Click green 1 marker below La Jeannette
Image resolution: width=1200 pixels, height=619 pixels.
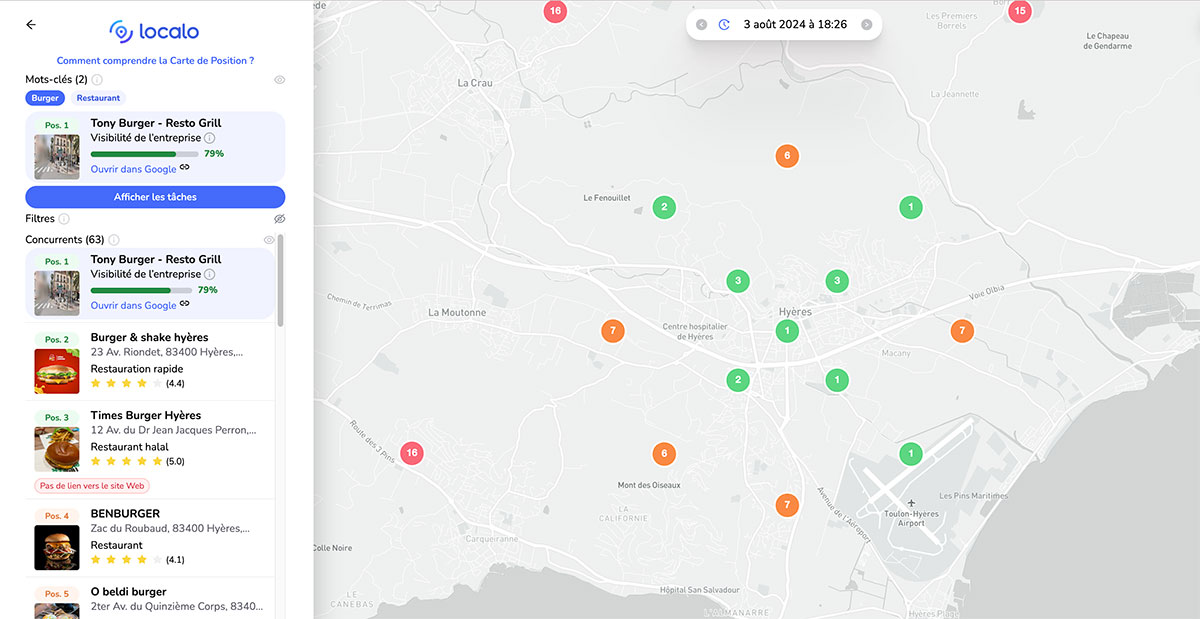pyautogui.click(x=910, y=208)
